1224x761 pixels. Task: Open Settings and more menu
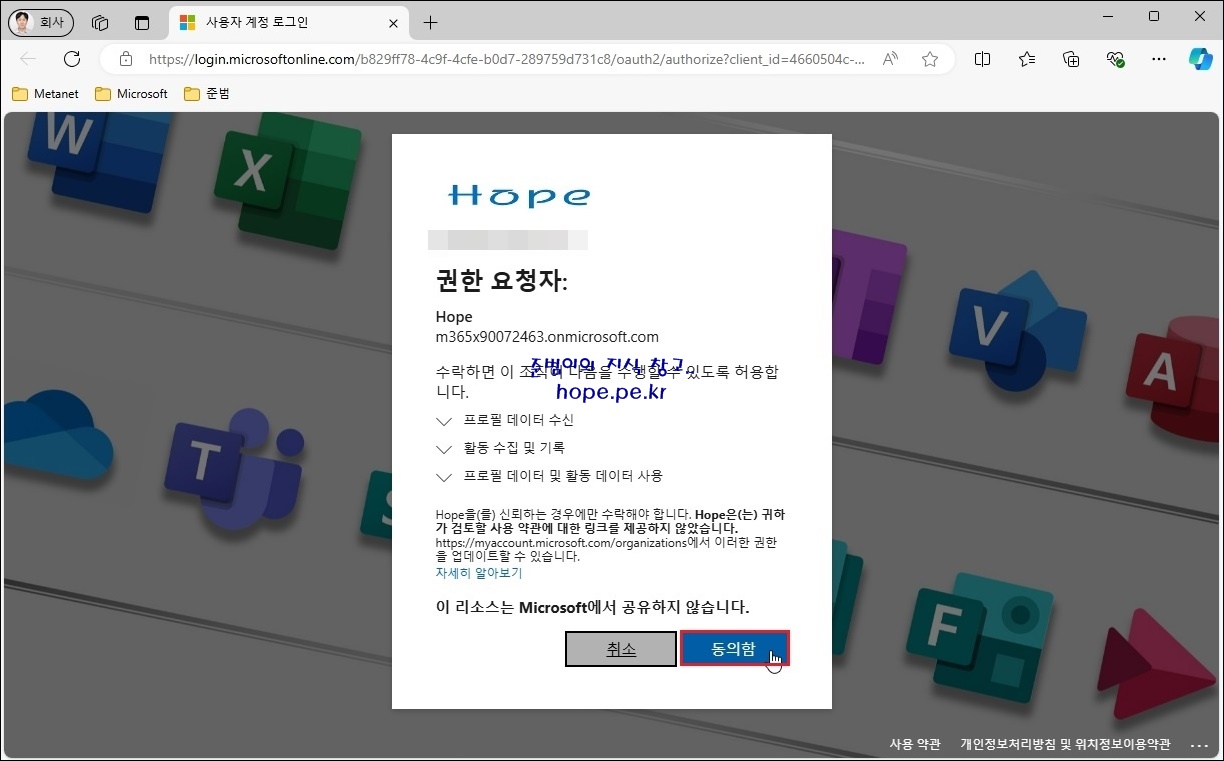point(1159,59)
